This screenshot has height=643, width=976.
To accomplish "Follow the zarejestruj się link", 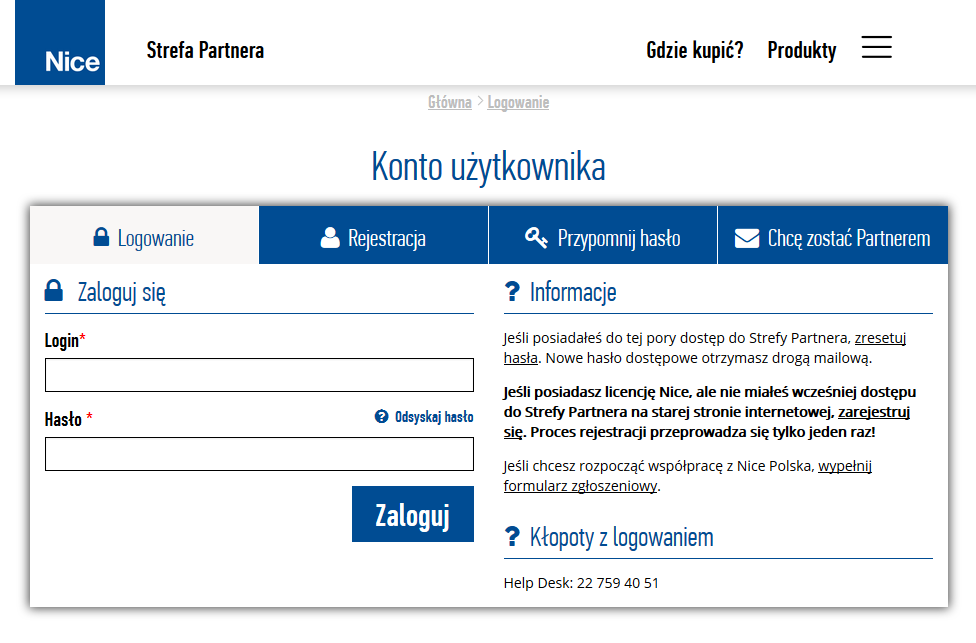I will click(x=873, y=412).
